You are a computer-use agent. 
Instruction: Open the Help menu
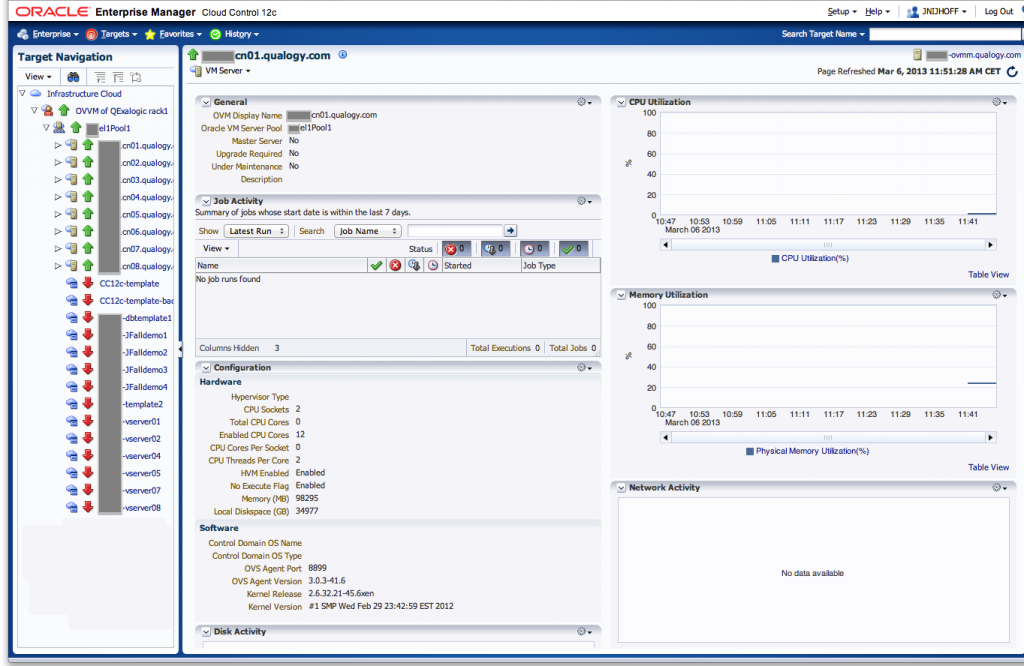pyautogui.click(x=877, y=11)
